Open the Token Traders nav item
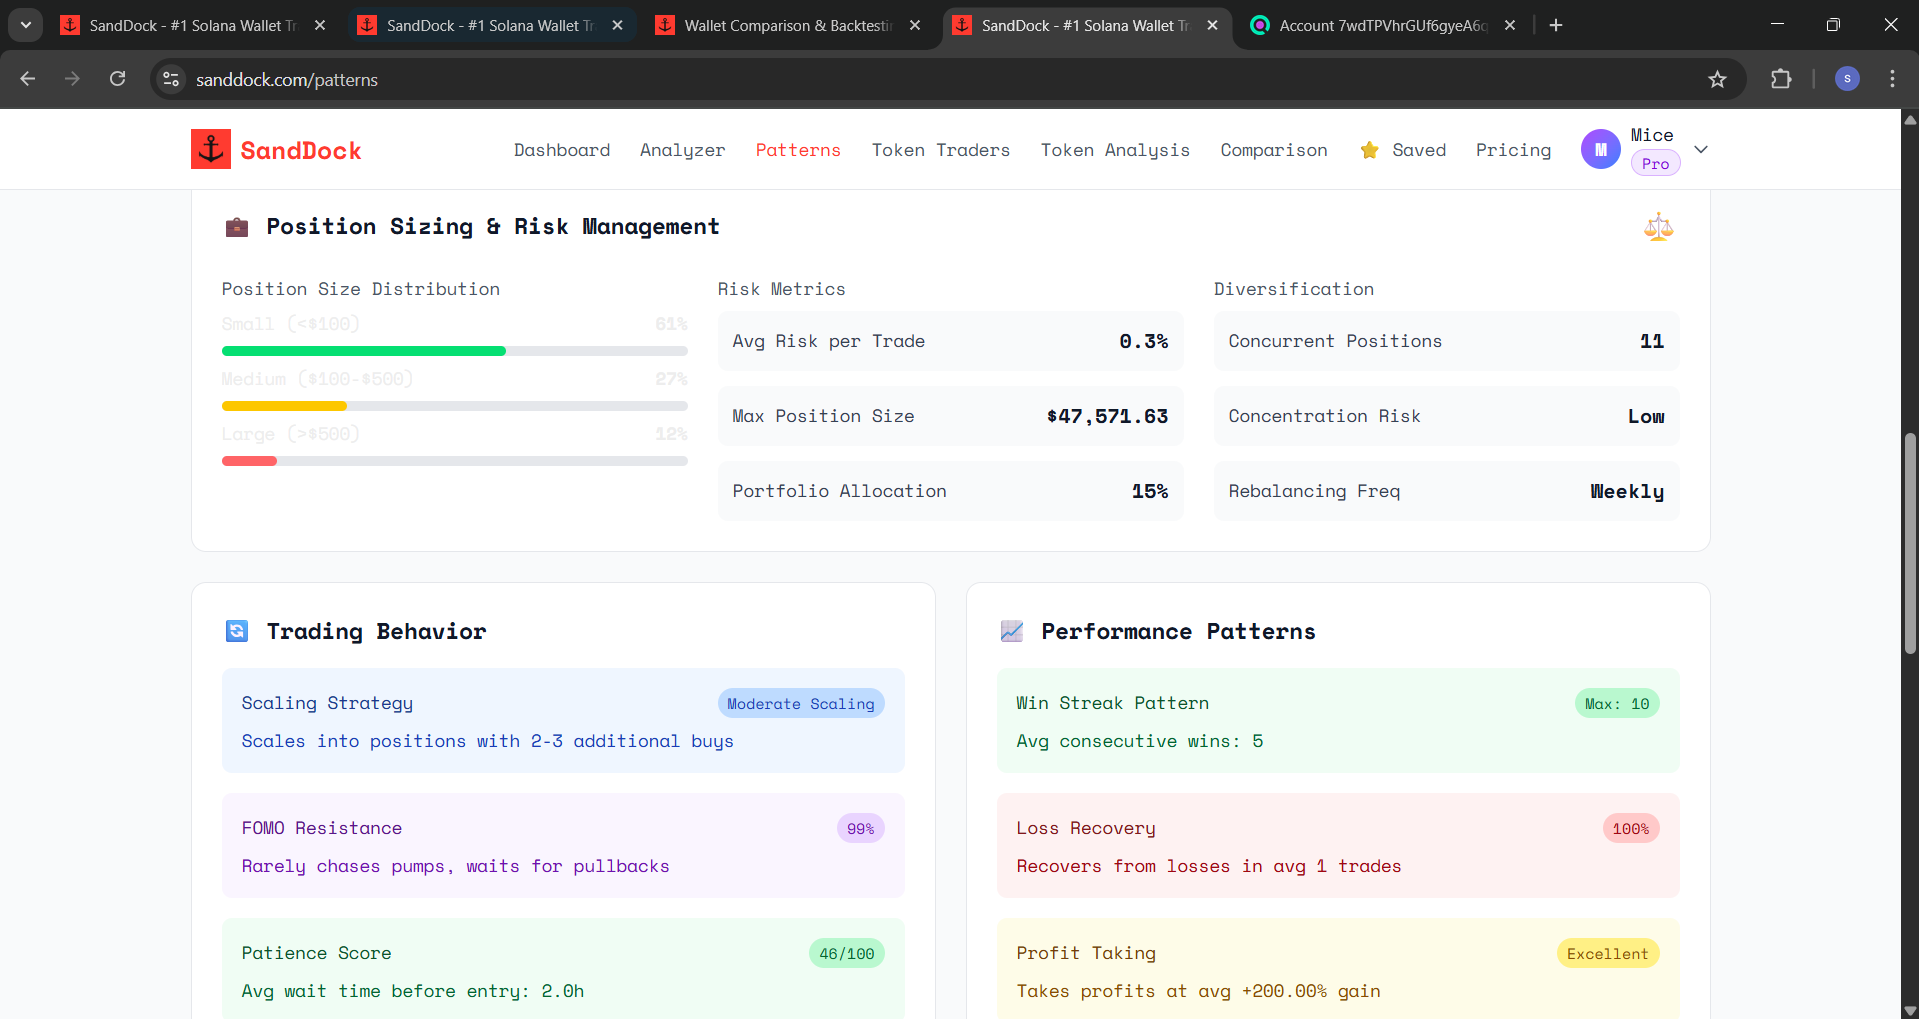 941,150
